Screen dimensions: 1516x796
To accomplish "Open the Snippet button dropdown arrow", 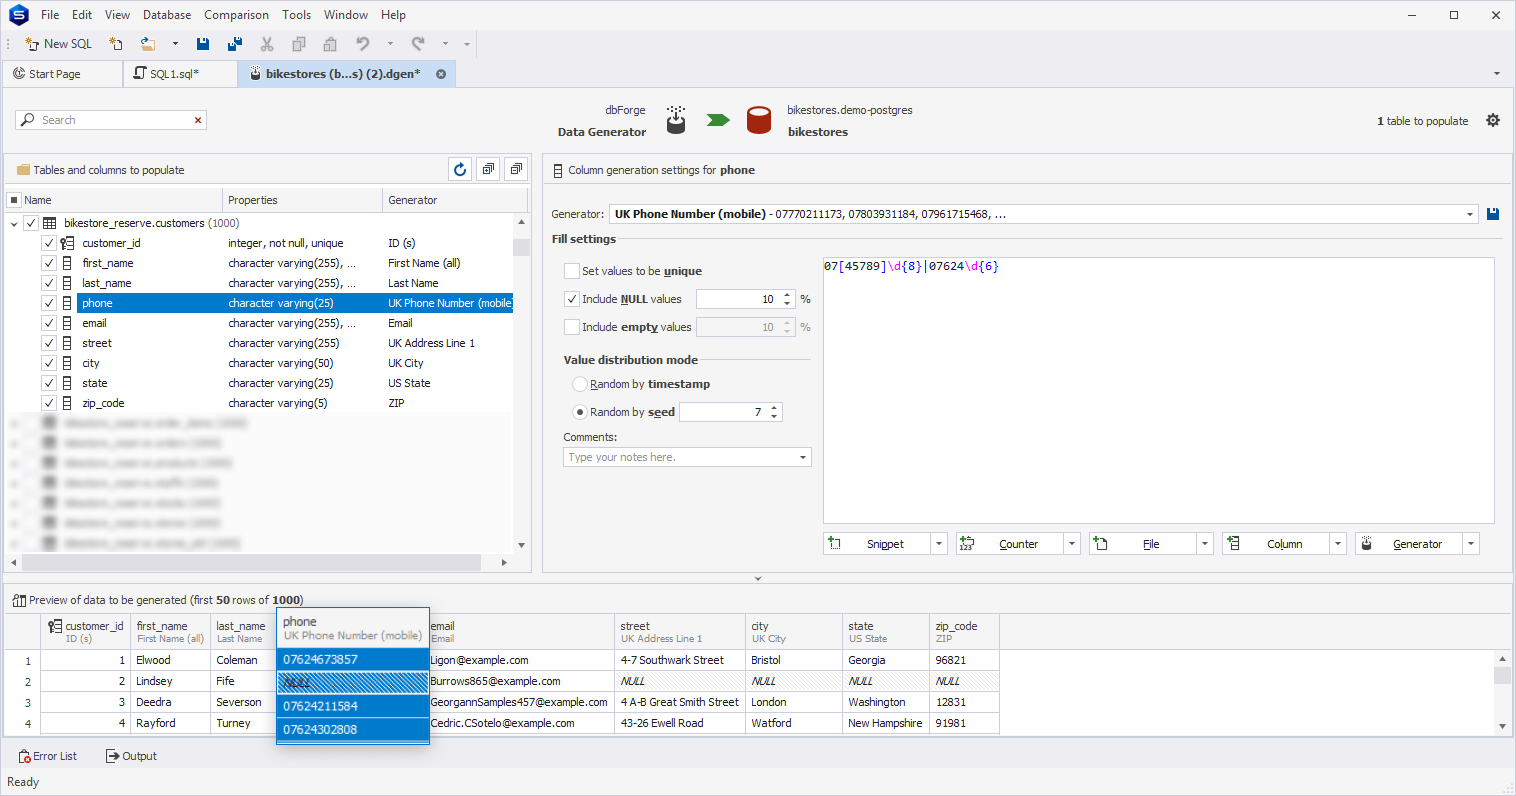I will 938,544.
